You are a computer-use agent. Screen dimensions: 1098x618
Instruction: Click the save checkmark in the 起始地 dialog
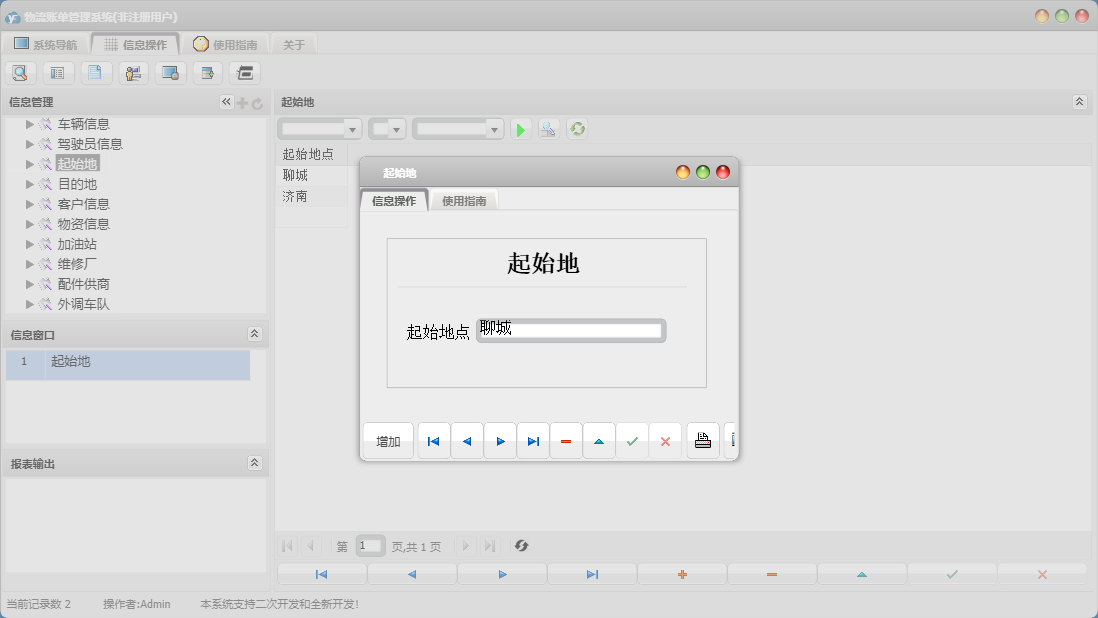(x=632, y=440)
